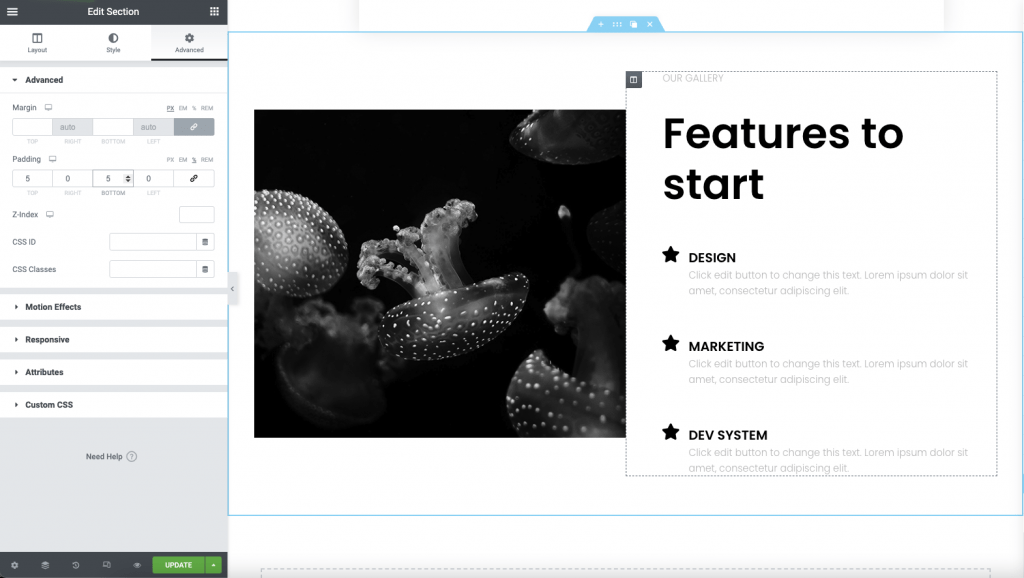Image resolution: width=1024 pixels, height=578 pixels.
Task: Open the Update button dropdown arrow
Action: (x=212, y=565)
